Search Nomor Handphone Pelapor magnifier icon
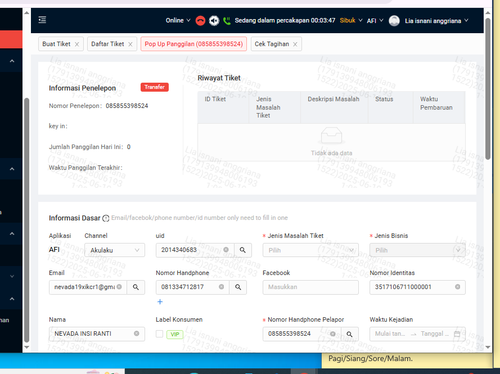500x374 pixels. [x=349, y=334]
